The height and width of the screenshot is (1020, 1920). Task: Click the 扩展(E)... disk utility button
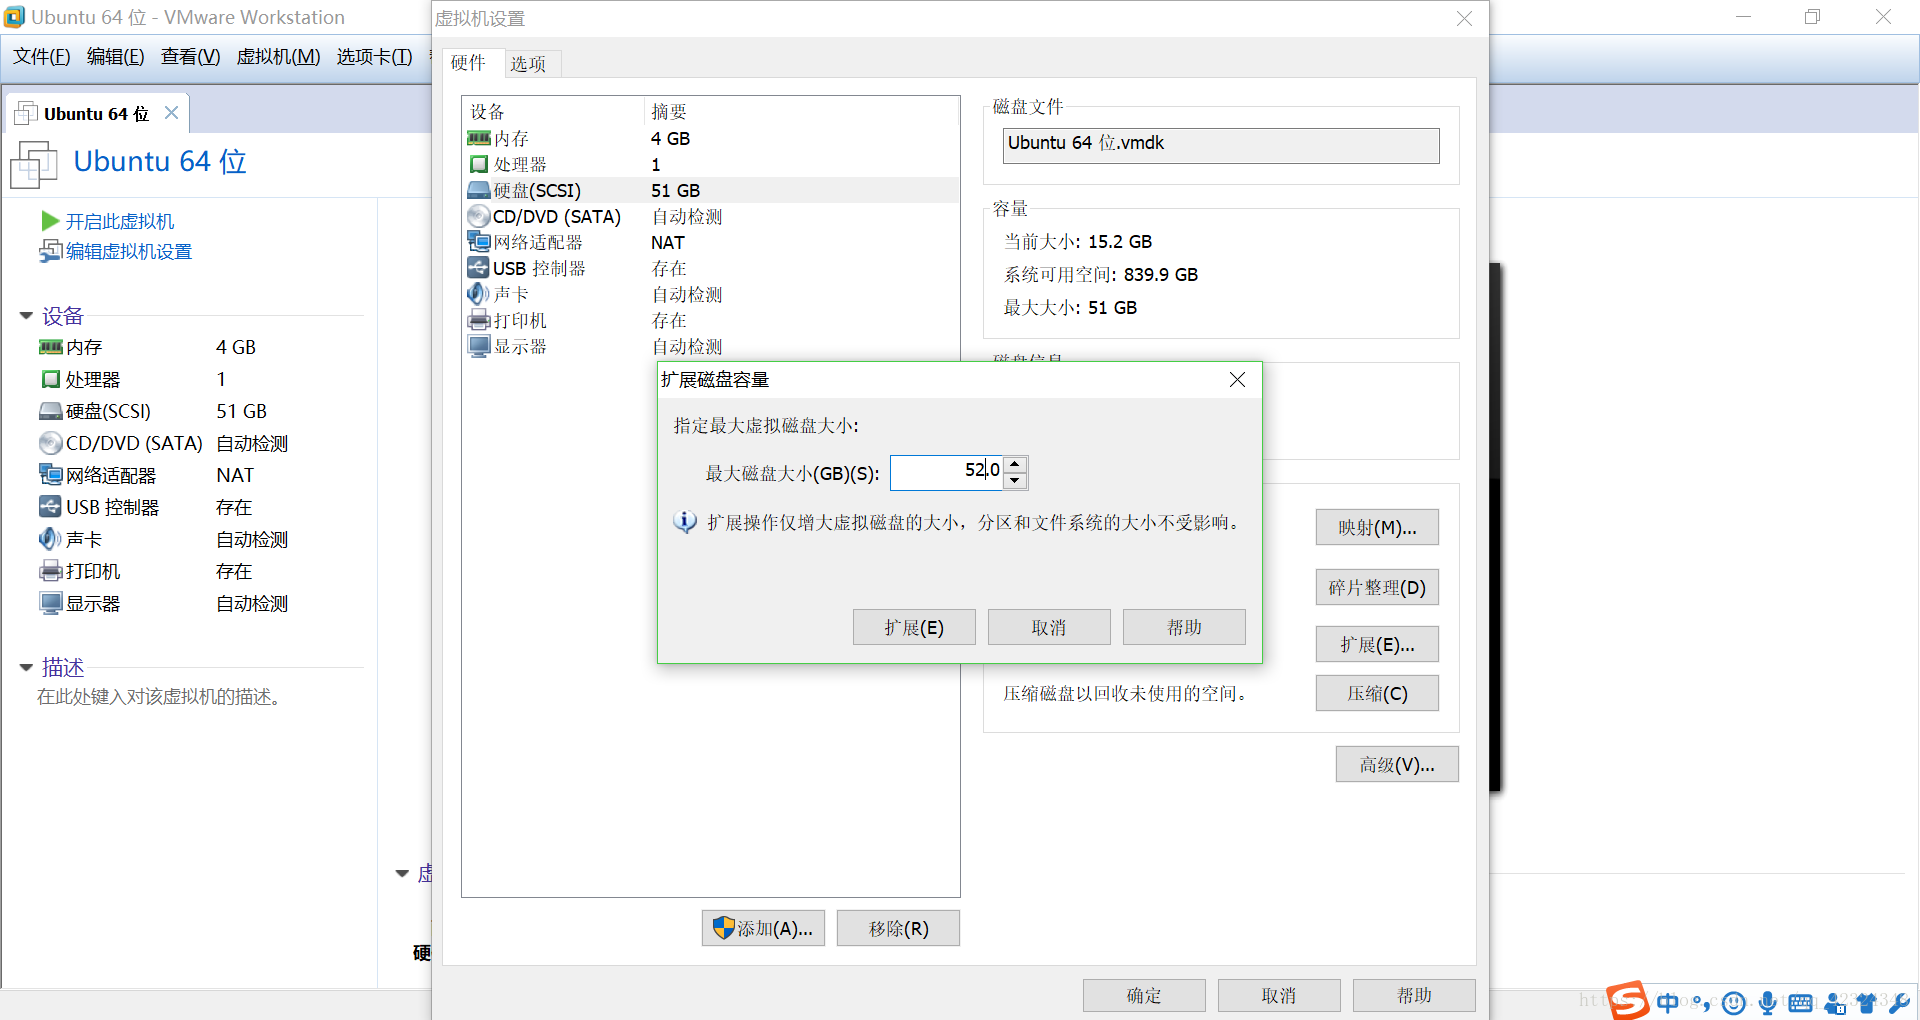coord(1377,644)
